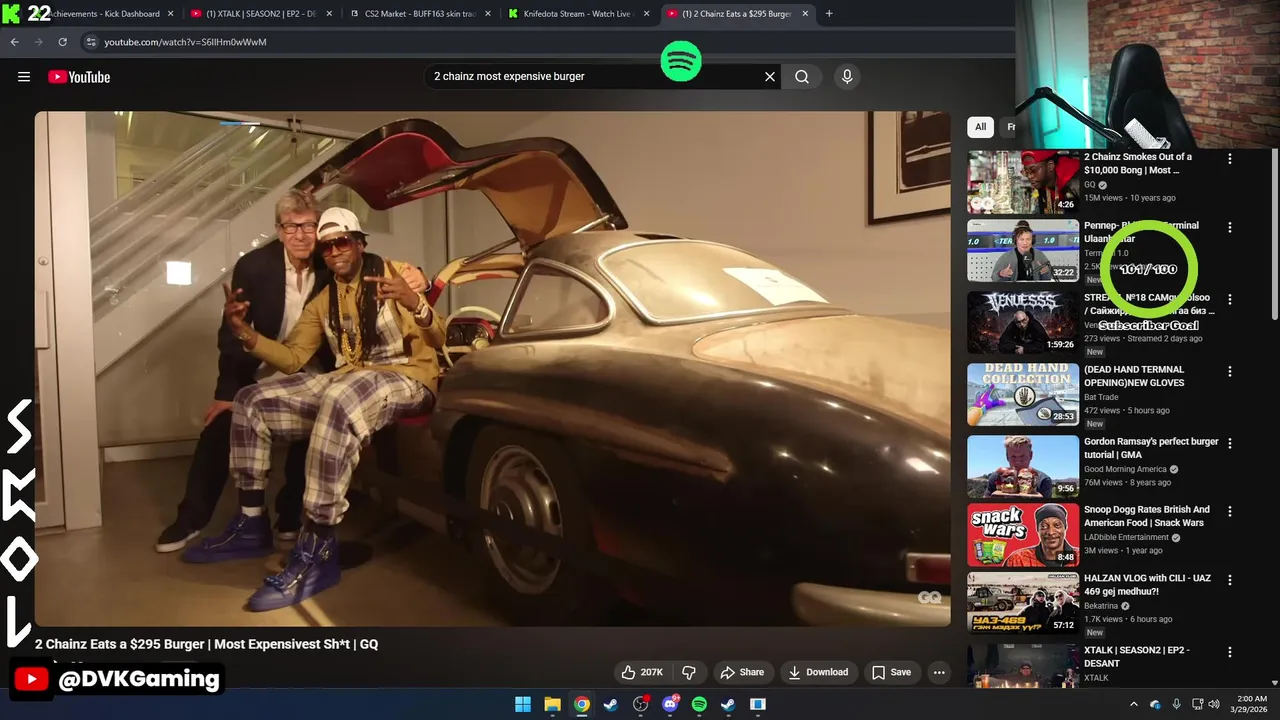Open File Explorer from taskbar
The height and width of the screenshot is (720, 1280).
point(552,704)
